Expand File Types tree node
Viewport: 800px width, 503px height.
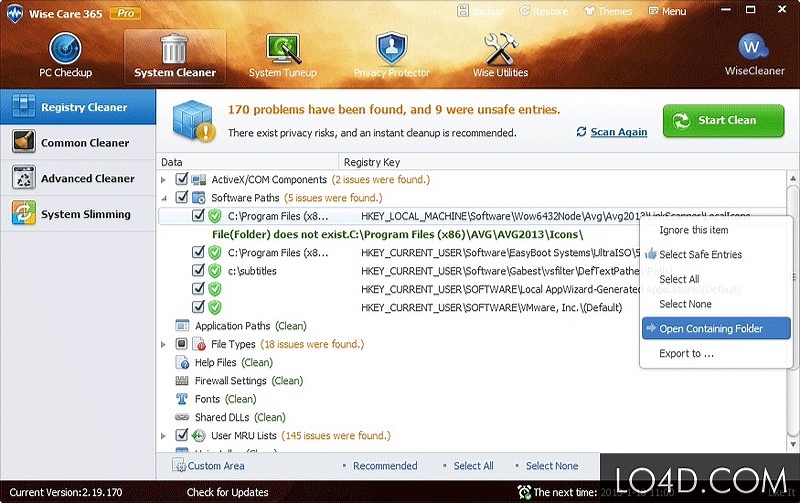[163, 344]
